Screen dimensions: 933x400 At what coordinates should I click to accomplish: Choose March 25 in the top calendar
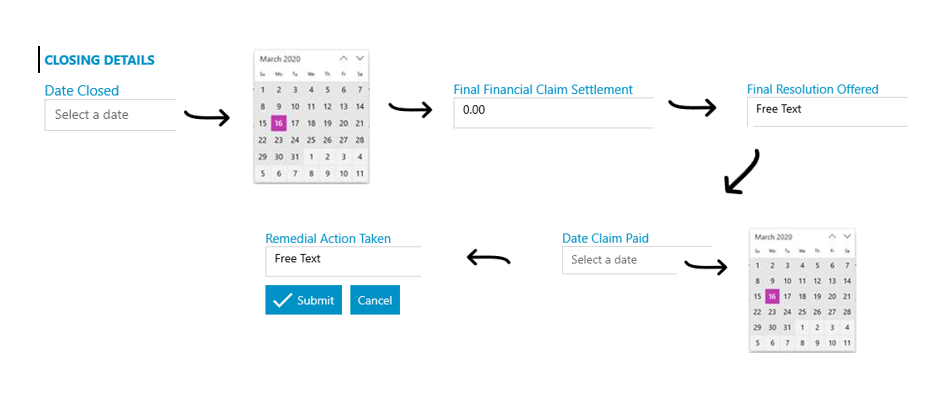tap(311, 140)
